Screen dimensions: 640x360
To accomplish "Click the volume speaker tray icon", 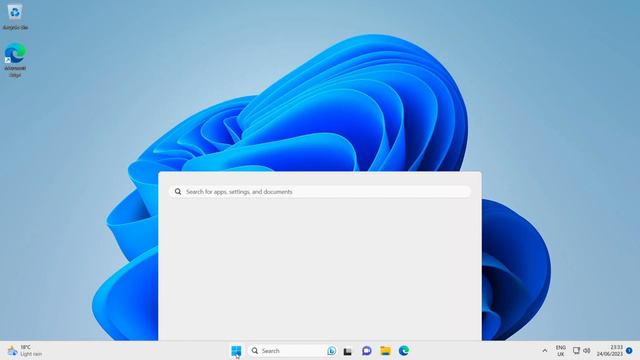I will [x=587, y=351].
